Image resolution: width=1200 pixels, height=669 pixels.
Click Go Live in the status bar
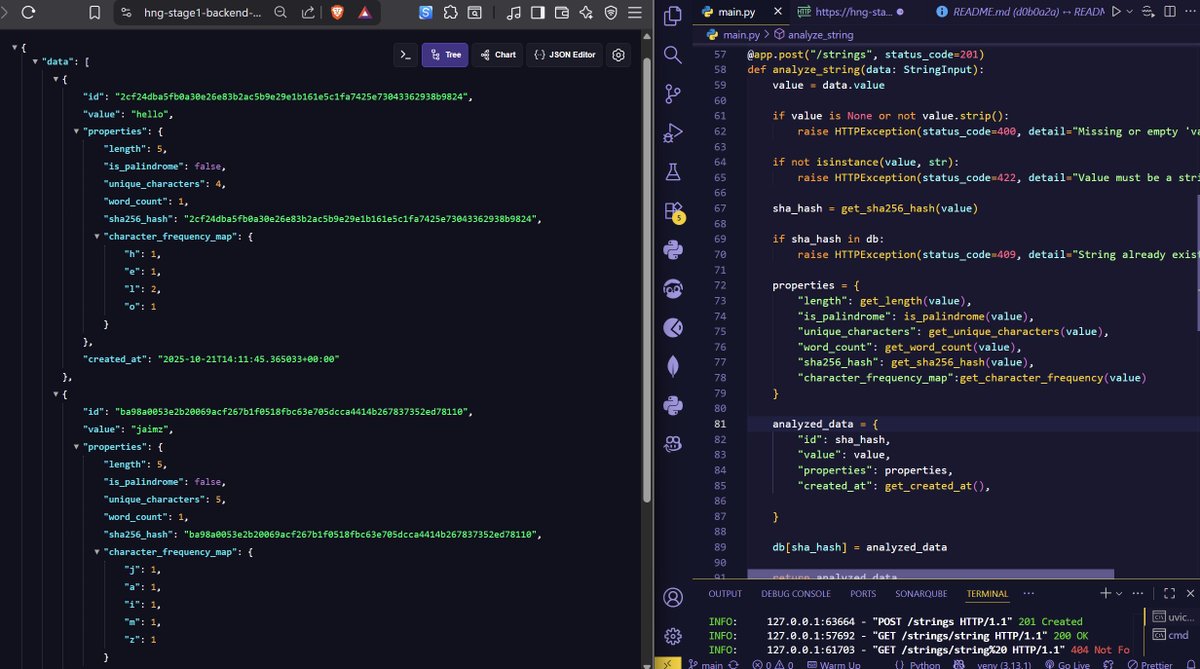coord(1066,664)
